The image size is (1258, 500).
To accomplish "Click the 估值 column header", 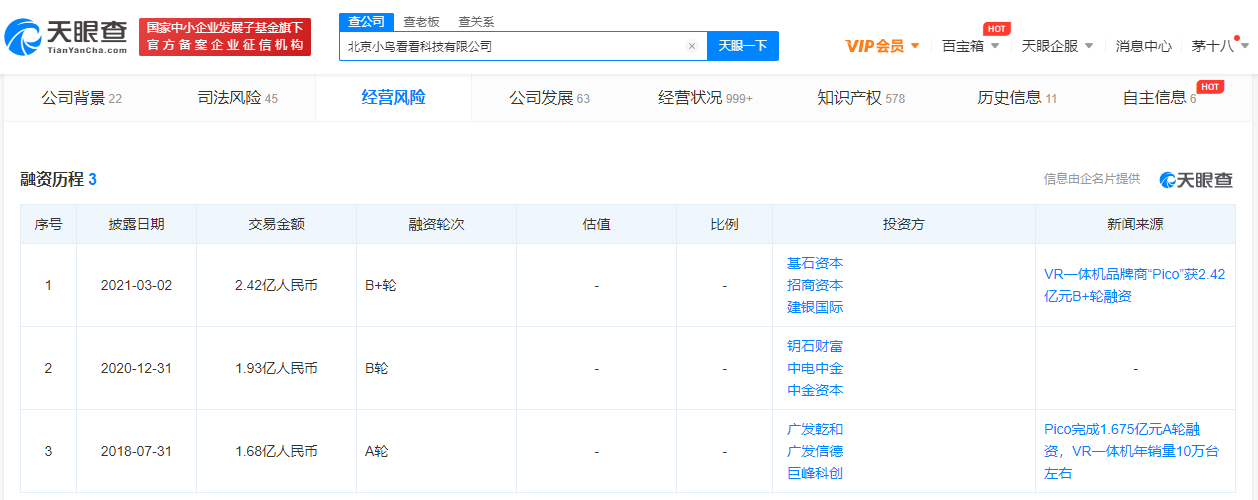I will tap(596, 225).
